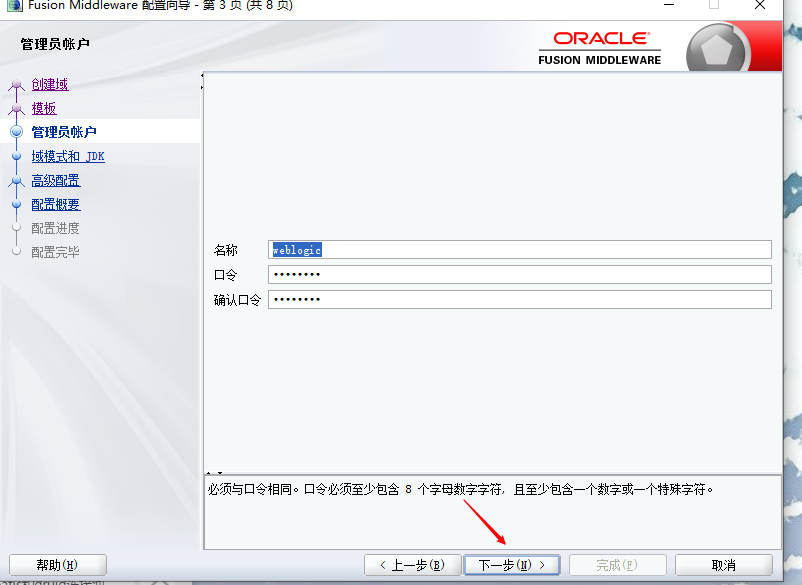Click the 域模式和 JDK step icon
This screenshot has width=802, height=585.
pyautogui.click(x=14, y=156)
